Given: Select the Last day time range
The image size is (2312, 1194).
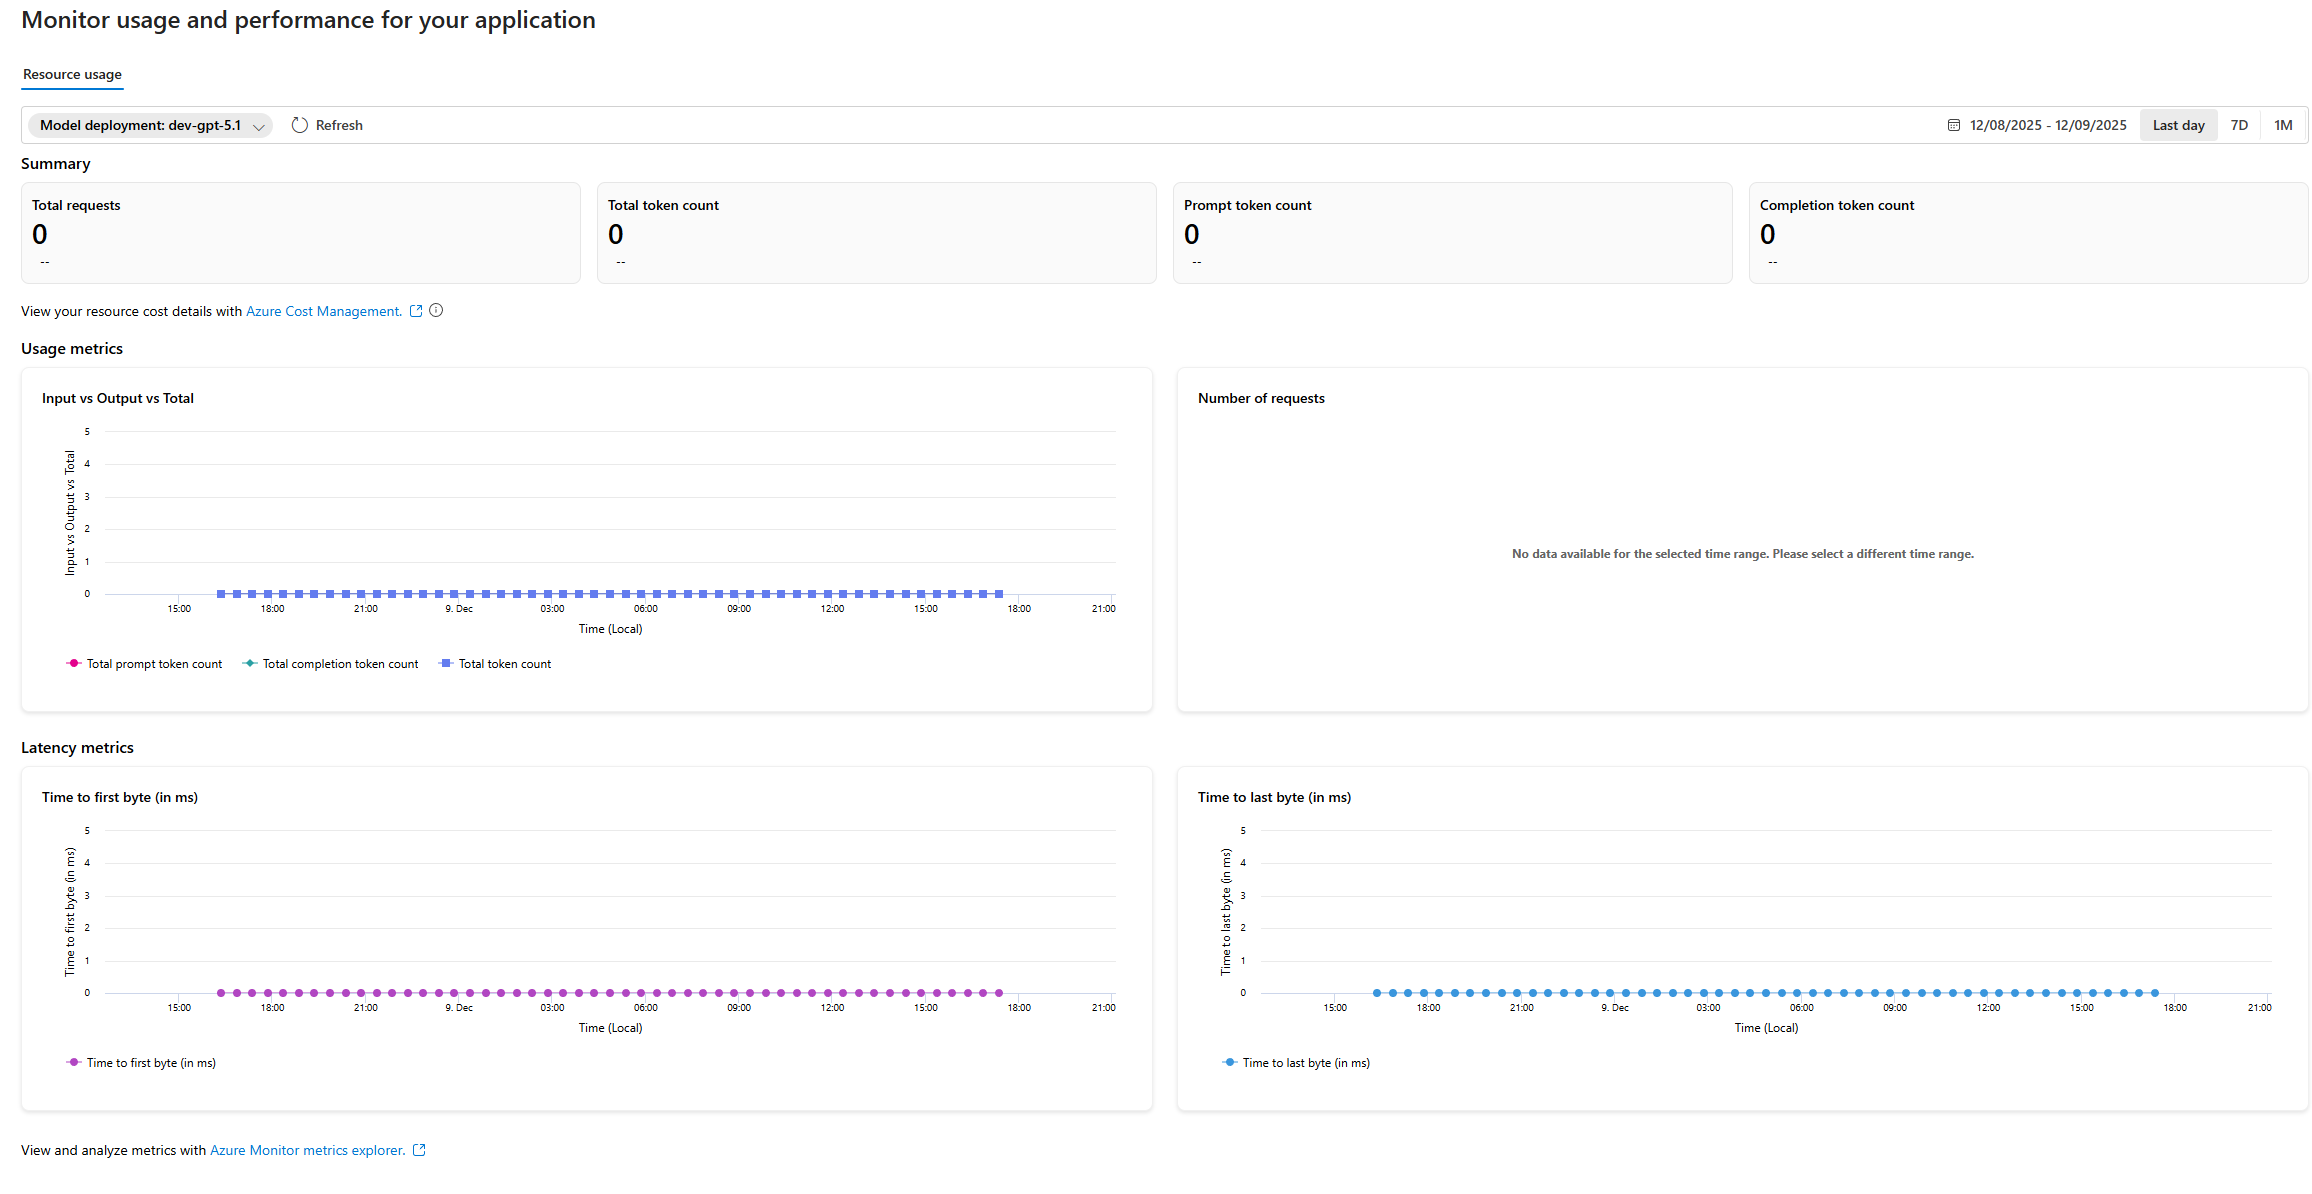Looking at the screenshot, I should click(x=2178, y=125).
